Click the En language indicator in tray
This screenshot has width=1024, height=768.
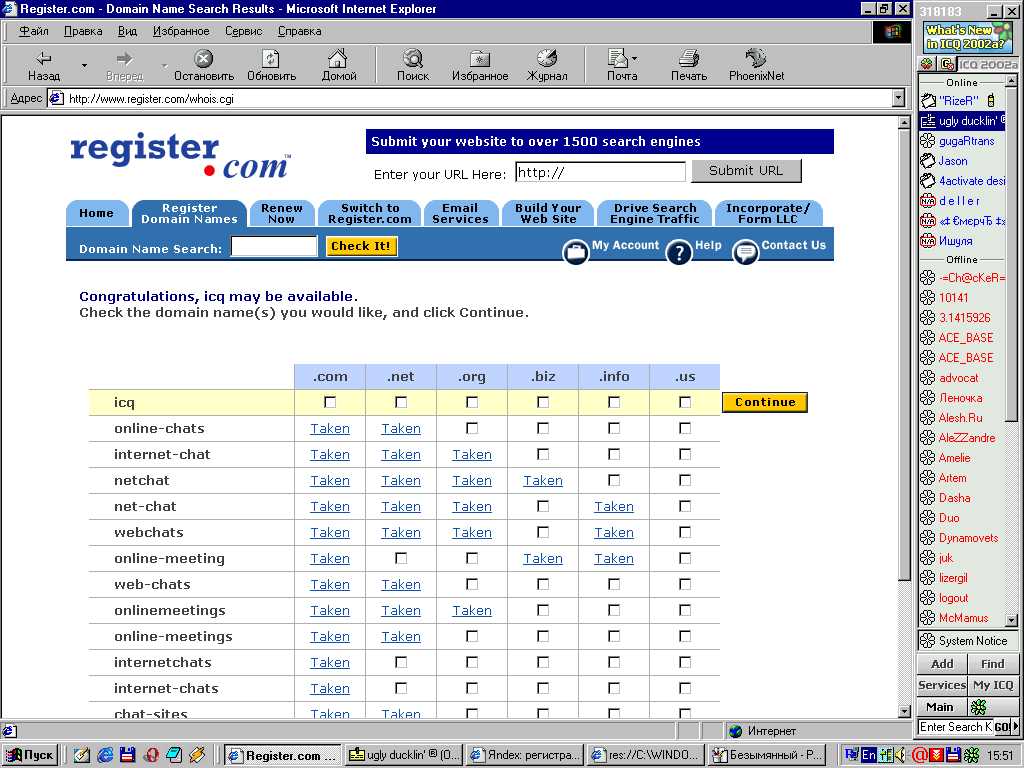[x=868, y=755]
